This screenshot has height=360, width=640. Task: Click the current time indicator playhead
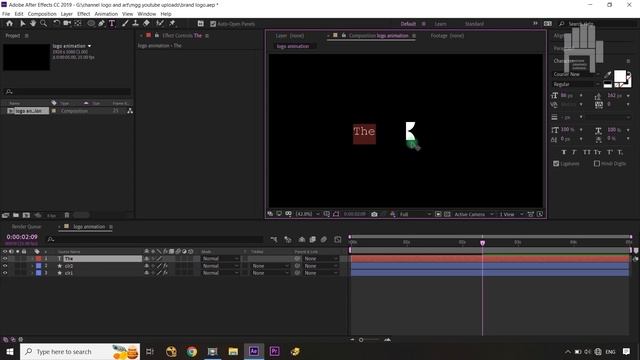(482, 243)
